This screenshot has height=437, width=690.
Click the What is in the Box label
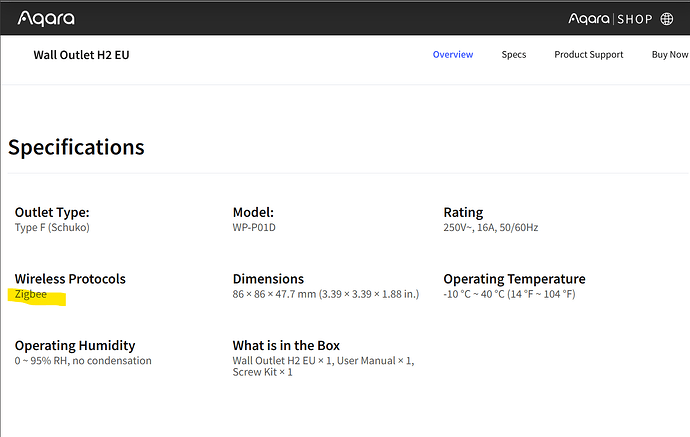coord(286,345)
